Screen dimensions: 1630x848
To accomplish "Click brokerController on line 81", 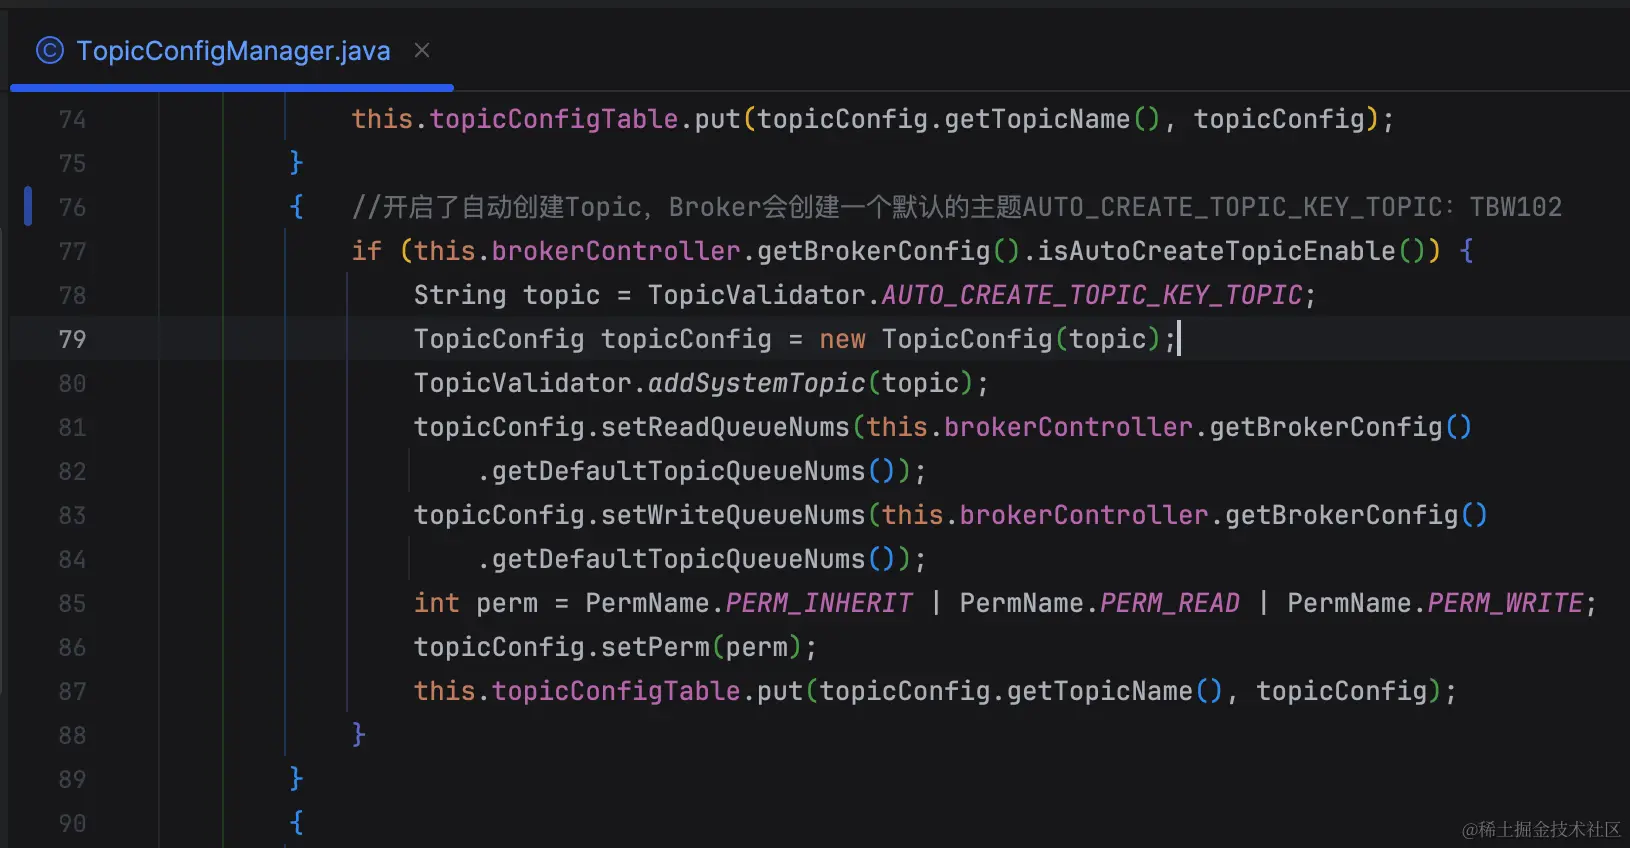I will coord(1068,427).
